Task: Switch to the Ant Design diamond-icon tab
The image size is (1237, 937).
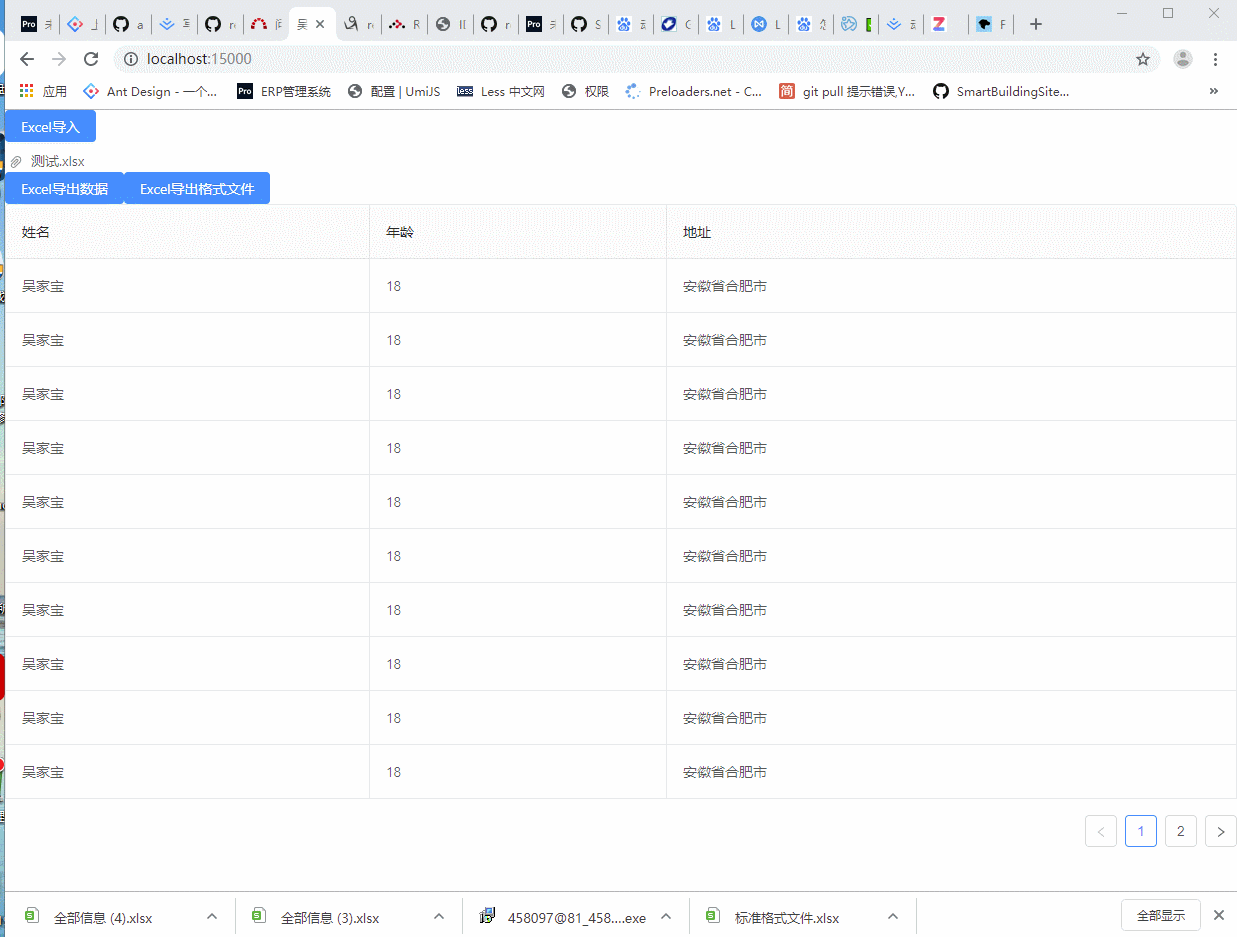Action: click(80, 24)
